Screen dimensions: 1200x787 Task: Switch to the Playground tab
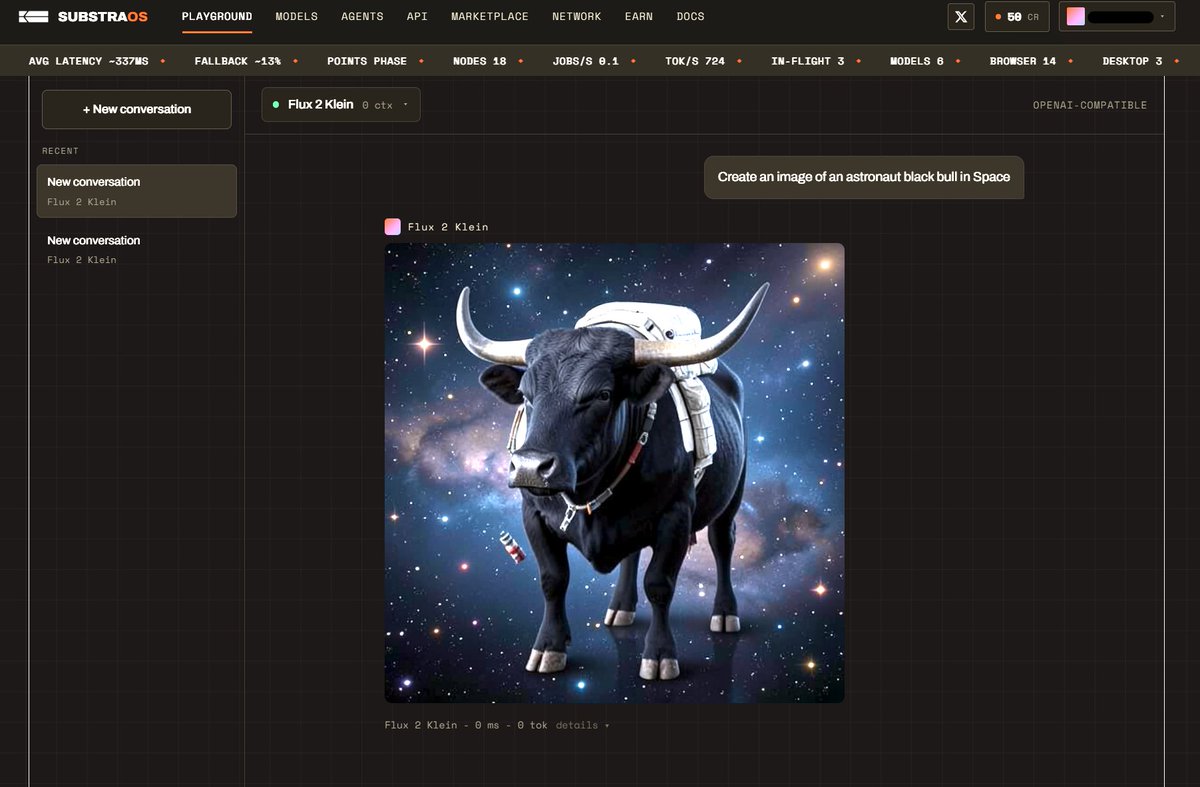click(217, 17)
